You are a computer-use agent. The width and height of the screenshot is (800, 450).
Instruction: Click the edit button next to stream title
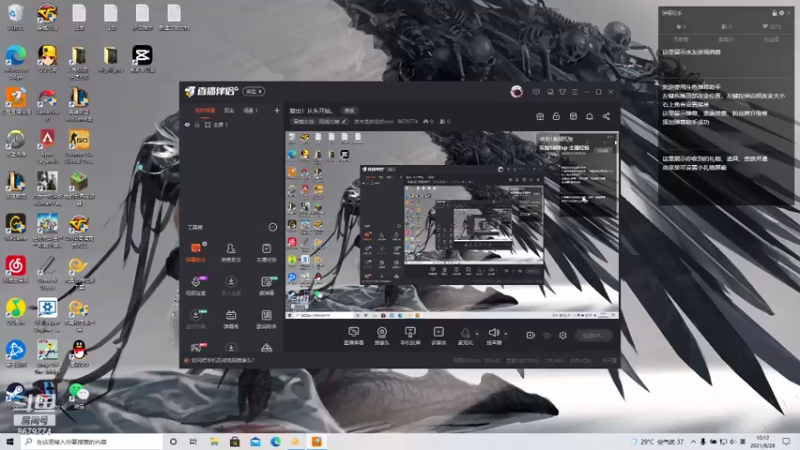pos(349,110)
